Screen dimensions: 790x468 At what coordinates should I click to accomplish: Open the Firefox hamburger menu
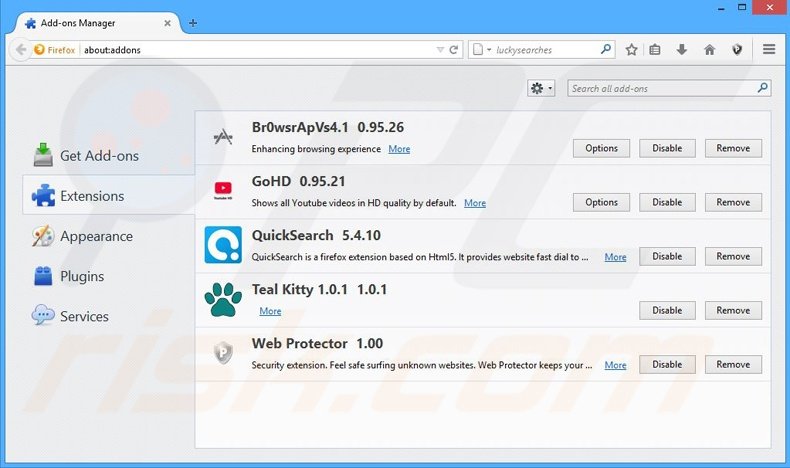point(769,49)
